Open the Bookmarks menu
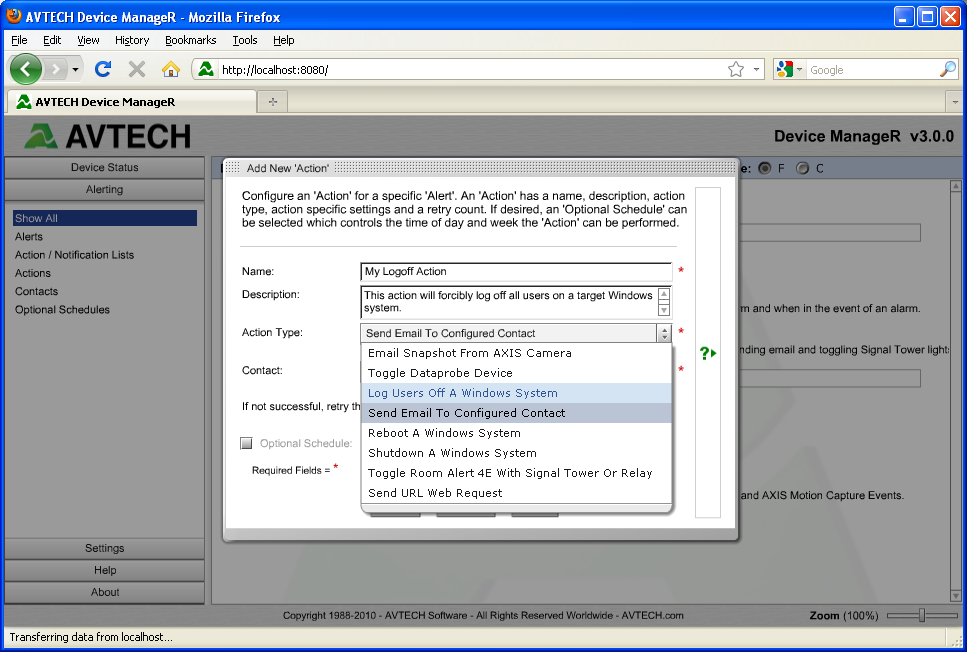 (x=190, y=40)
